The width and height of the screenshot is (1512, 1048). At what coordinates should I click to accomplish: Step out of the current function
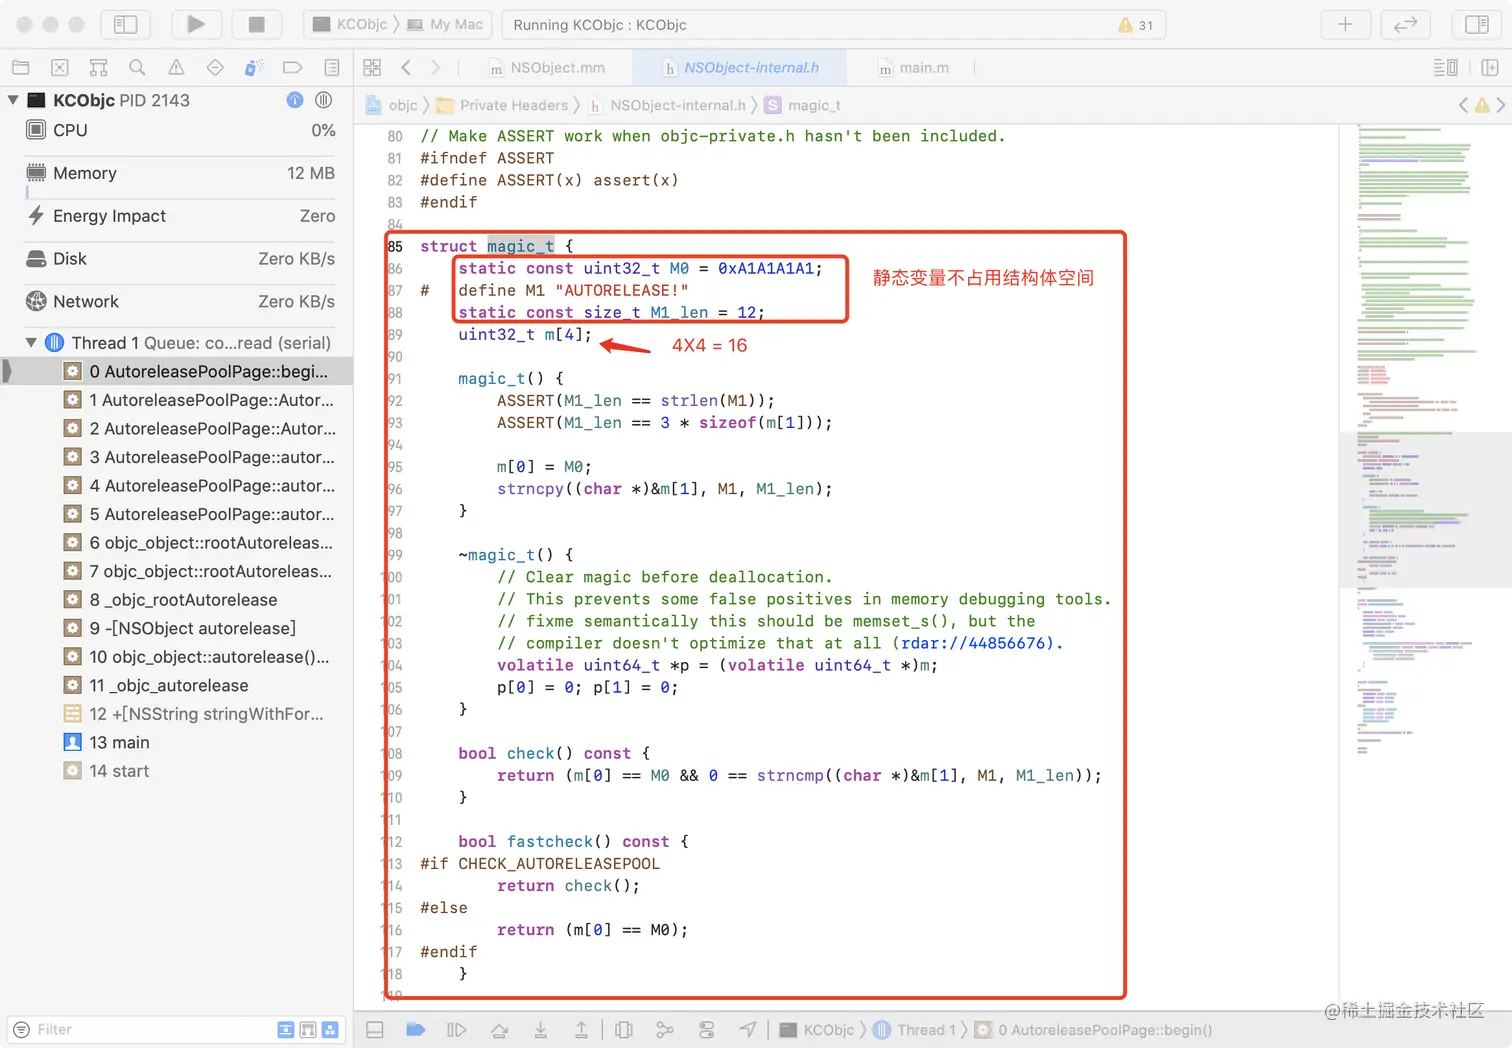pyautogui.click(x=581, y=1030)
